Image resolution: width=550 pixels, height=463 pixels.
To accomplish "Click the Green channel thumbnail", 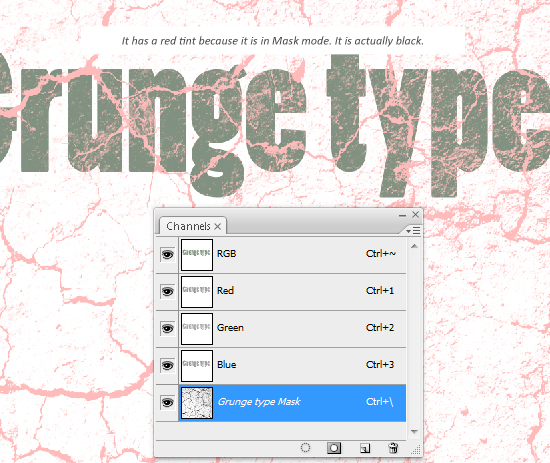I will click(197, 329).
